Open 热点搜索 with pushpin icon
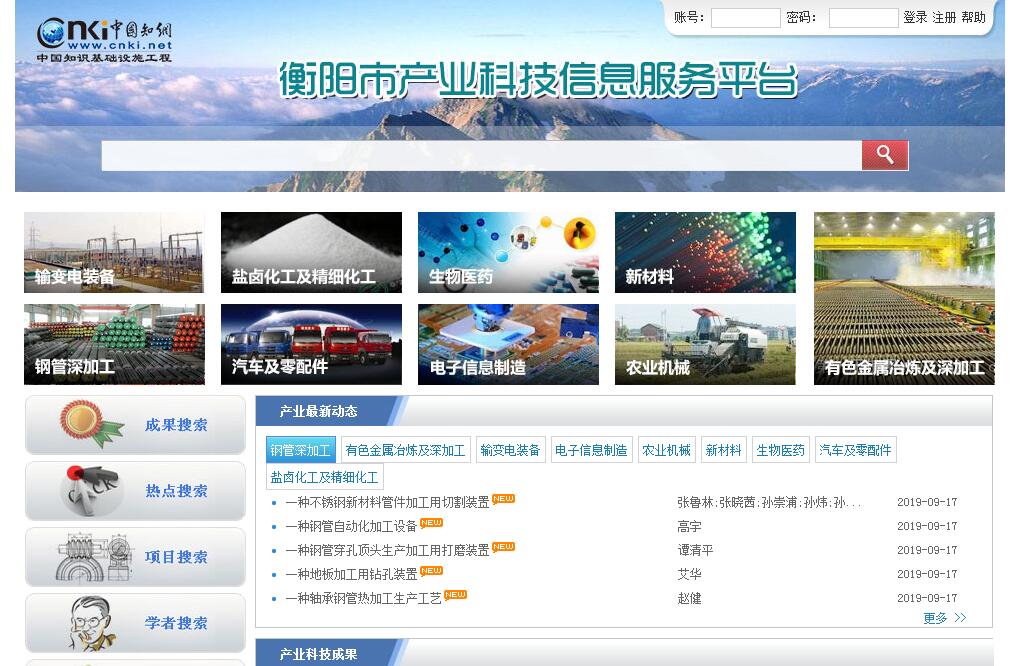 135,491
